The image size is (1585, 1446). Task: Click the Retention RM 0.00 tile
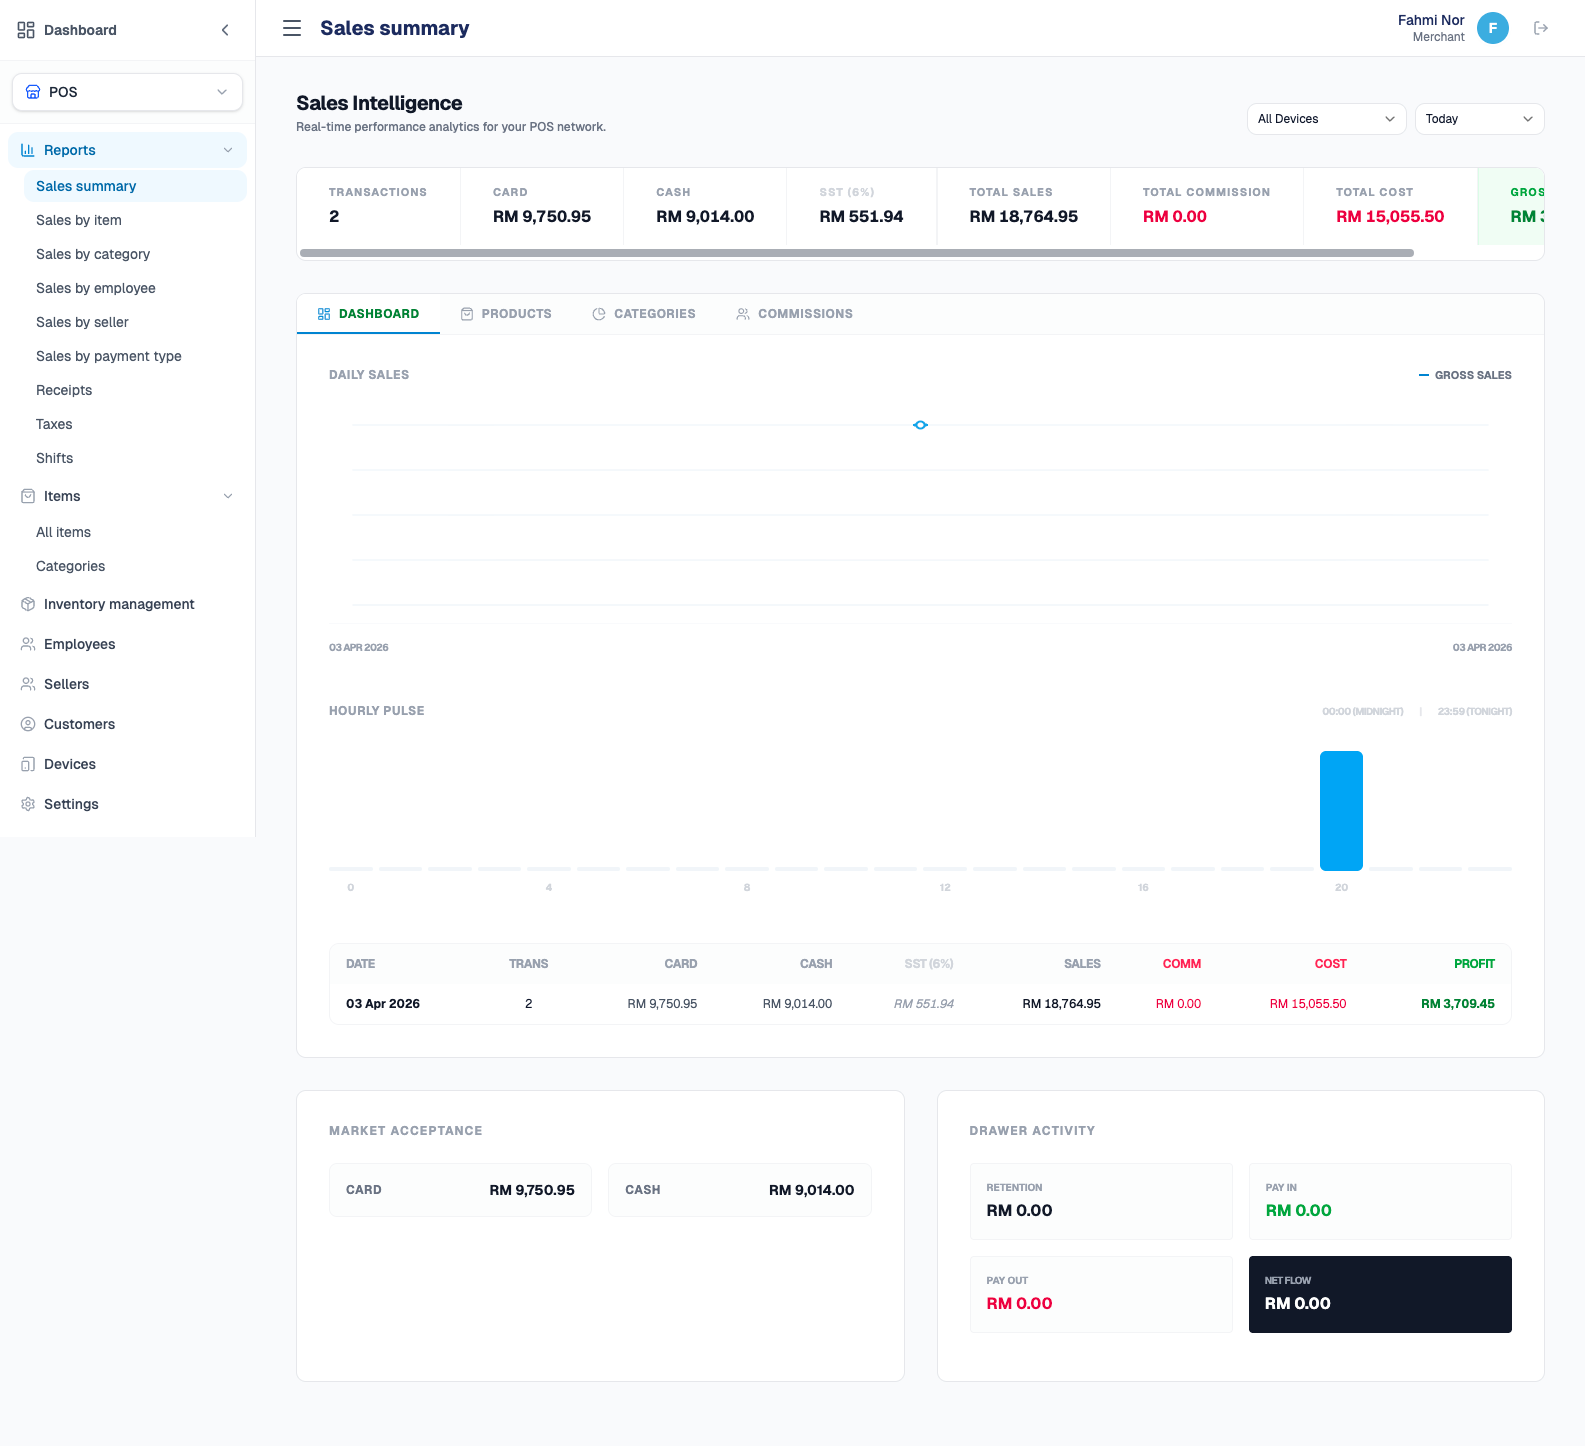[1101, 1201]
